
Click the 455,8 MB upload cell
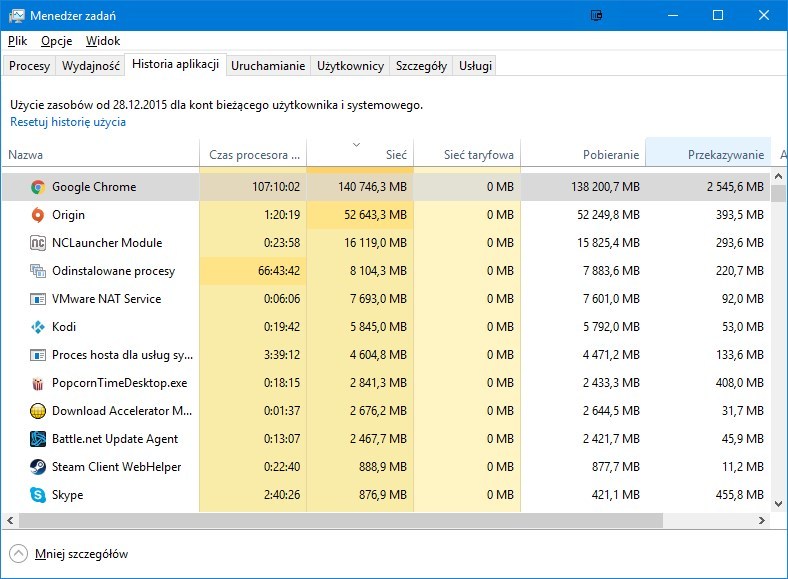708,495
